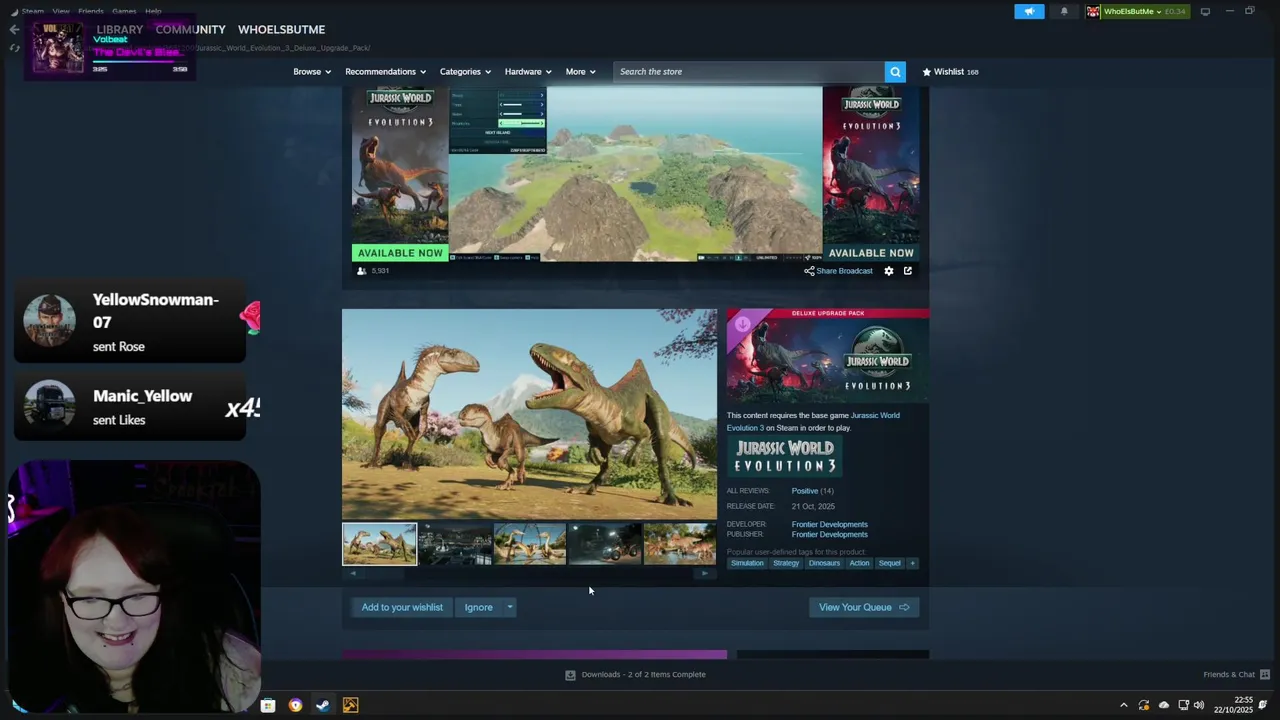Screen dimensions: 1280x720
Task: Select third screenshot thumbnail
Action: (x=530, y=544)
